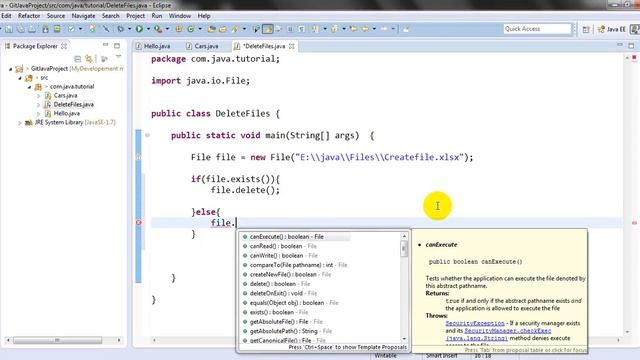Close the DeleteFiles.java editor tab

point(292,46)
